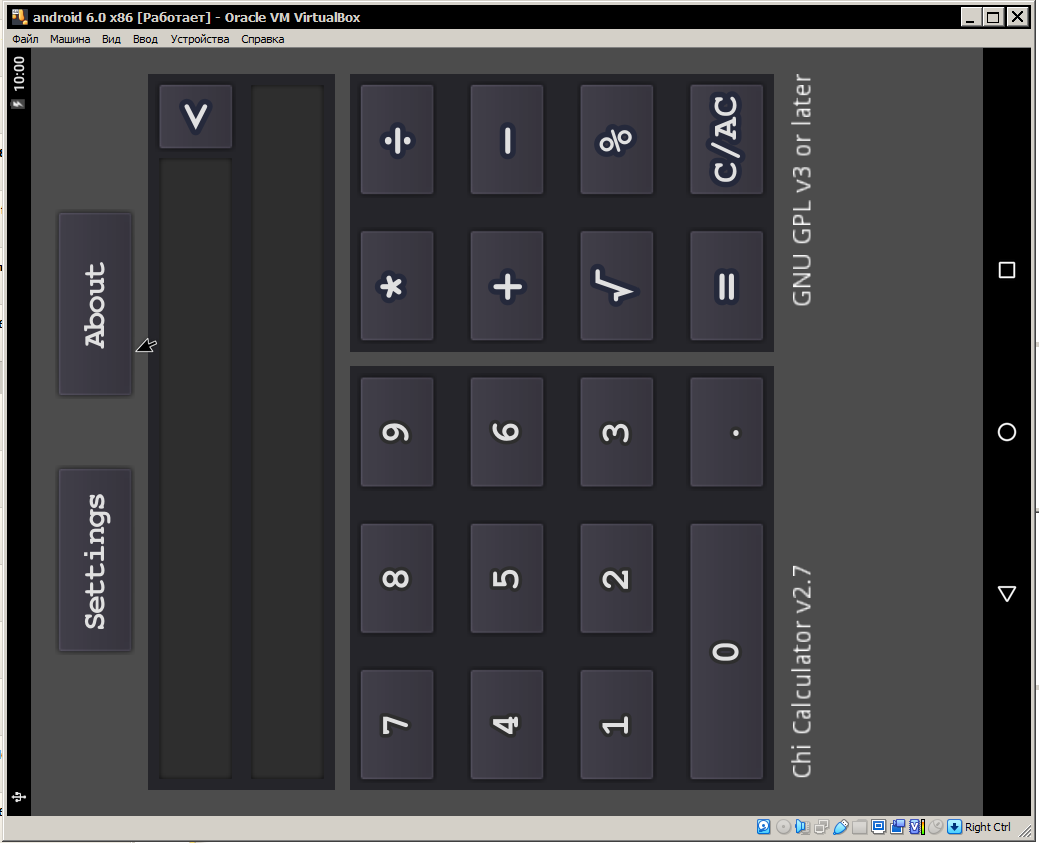The height and width of the screenshot is (843, 1039).
Task: Expand history with the chevron button
Action: [x=195, y=116]
